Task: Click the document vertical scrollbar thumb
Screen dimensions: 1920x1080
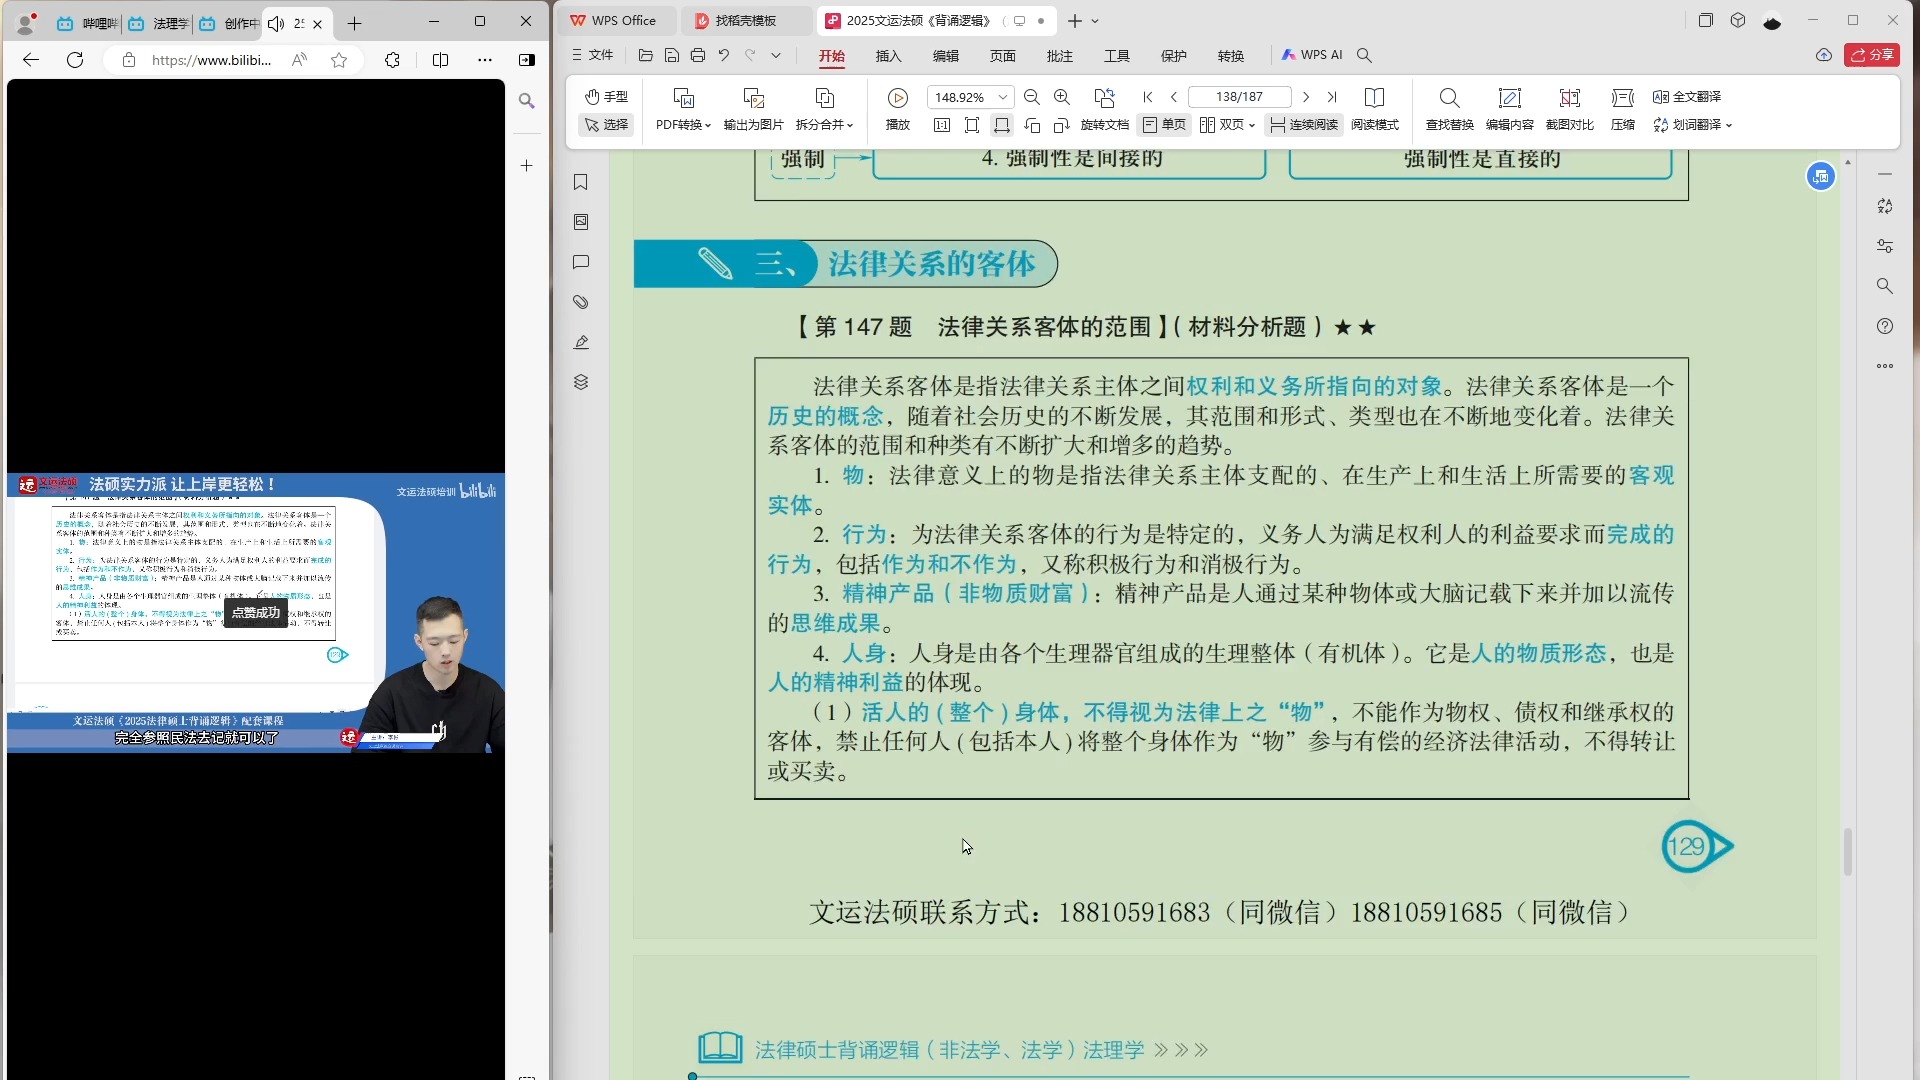Action: coord(1848,852)
